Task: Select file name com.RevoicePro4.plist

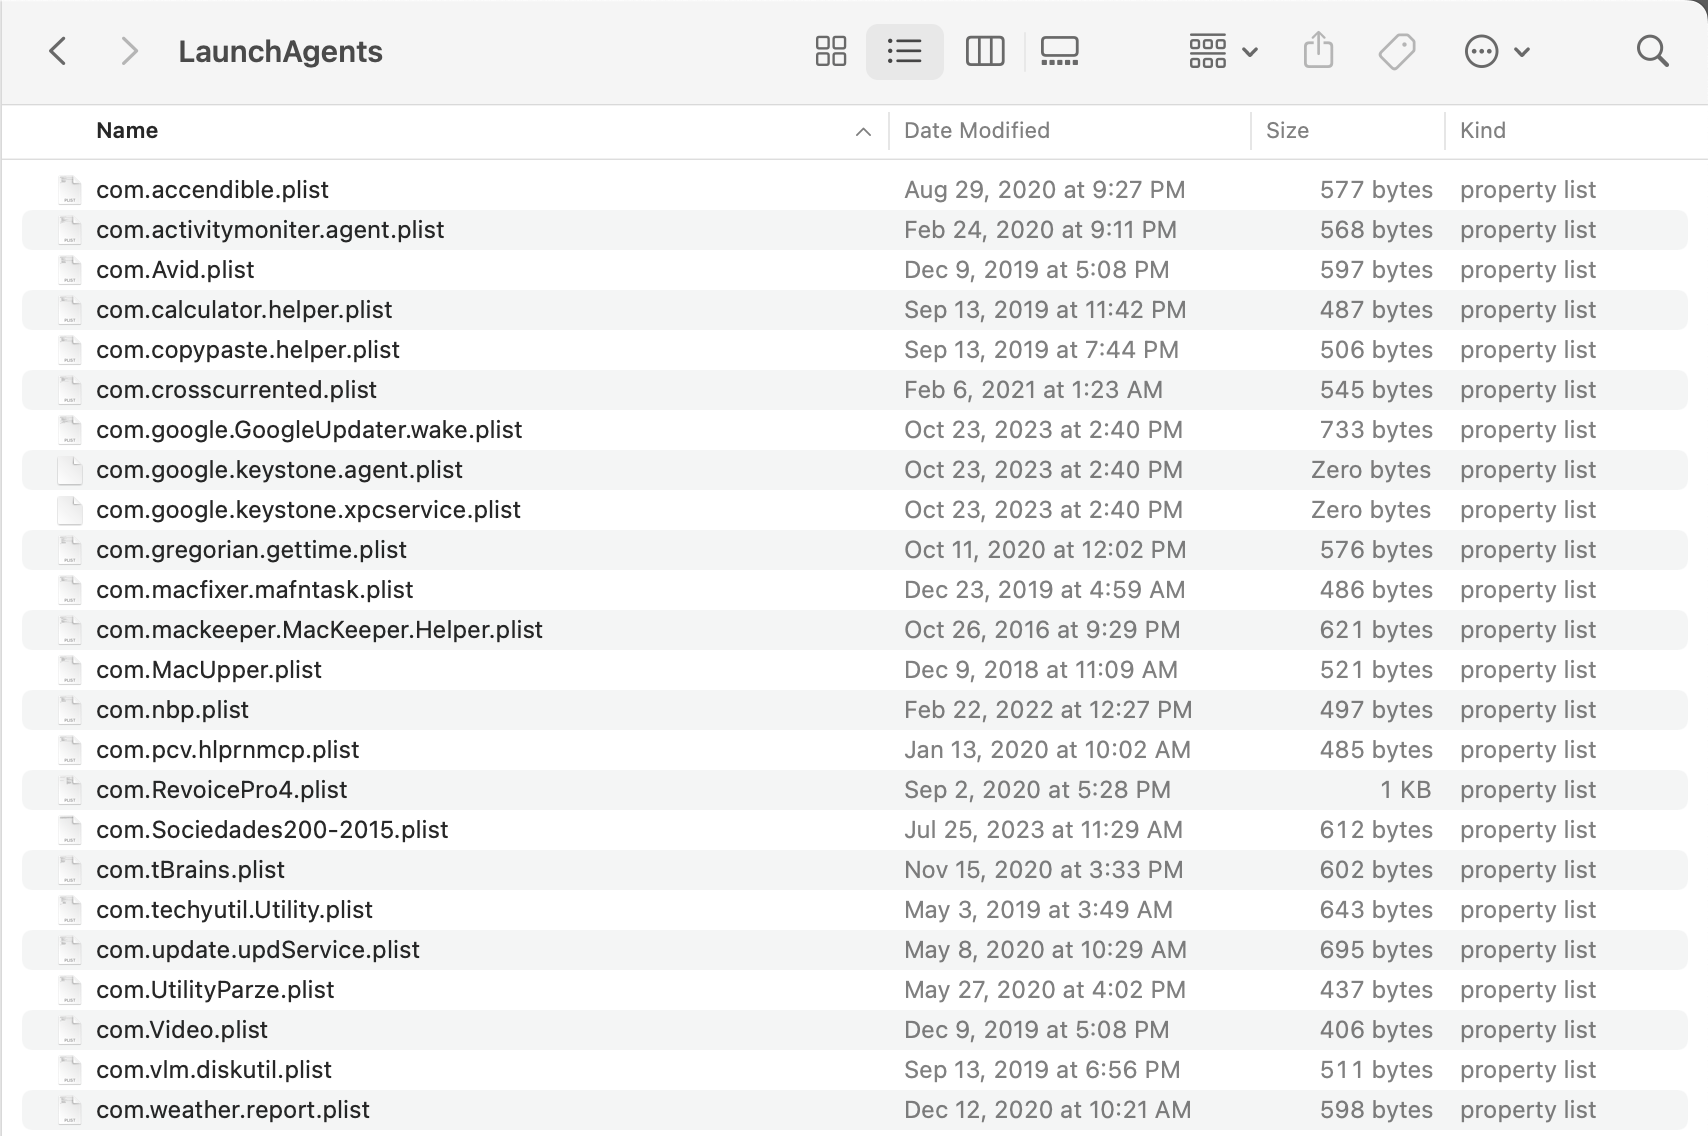Action: (222, 790)
